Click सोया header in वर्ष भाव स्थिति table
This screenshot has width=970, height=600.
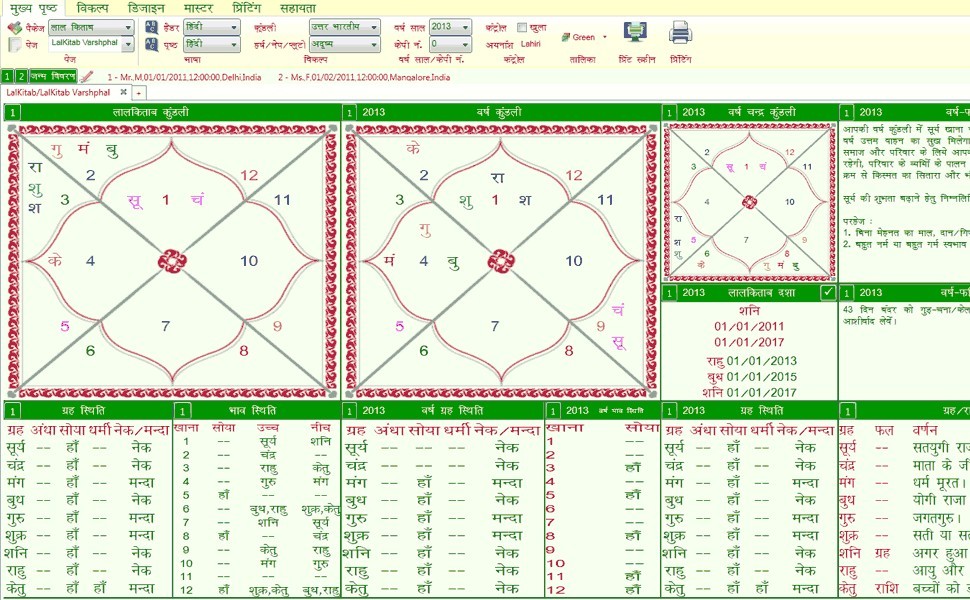(x=643, y=427)
